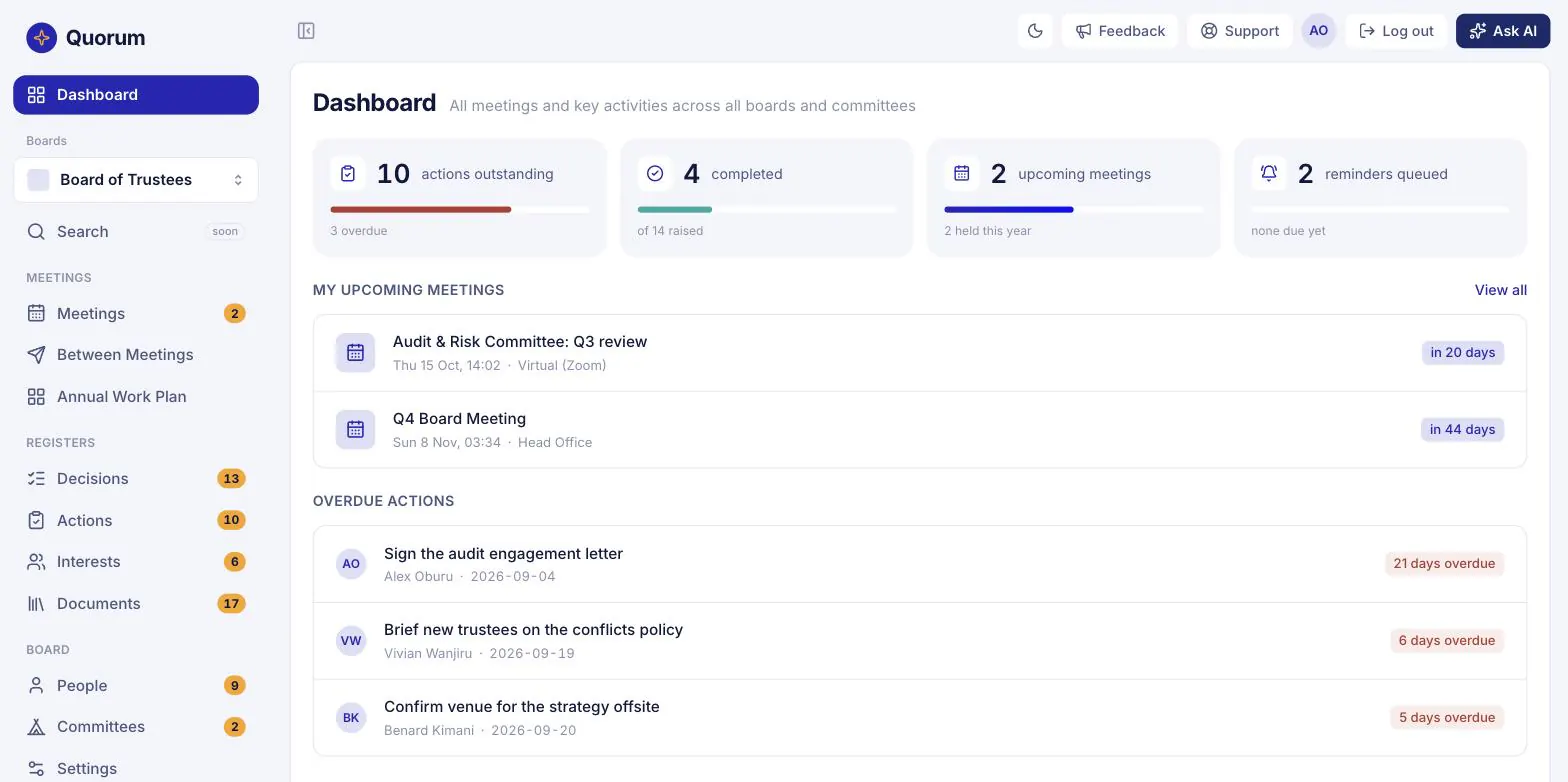Open the Support button
The width and height of the screenshot is (1568, 782).
pos(1240,31)
